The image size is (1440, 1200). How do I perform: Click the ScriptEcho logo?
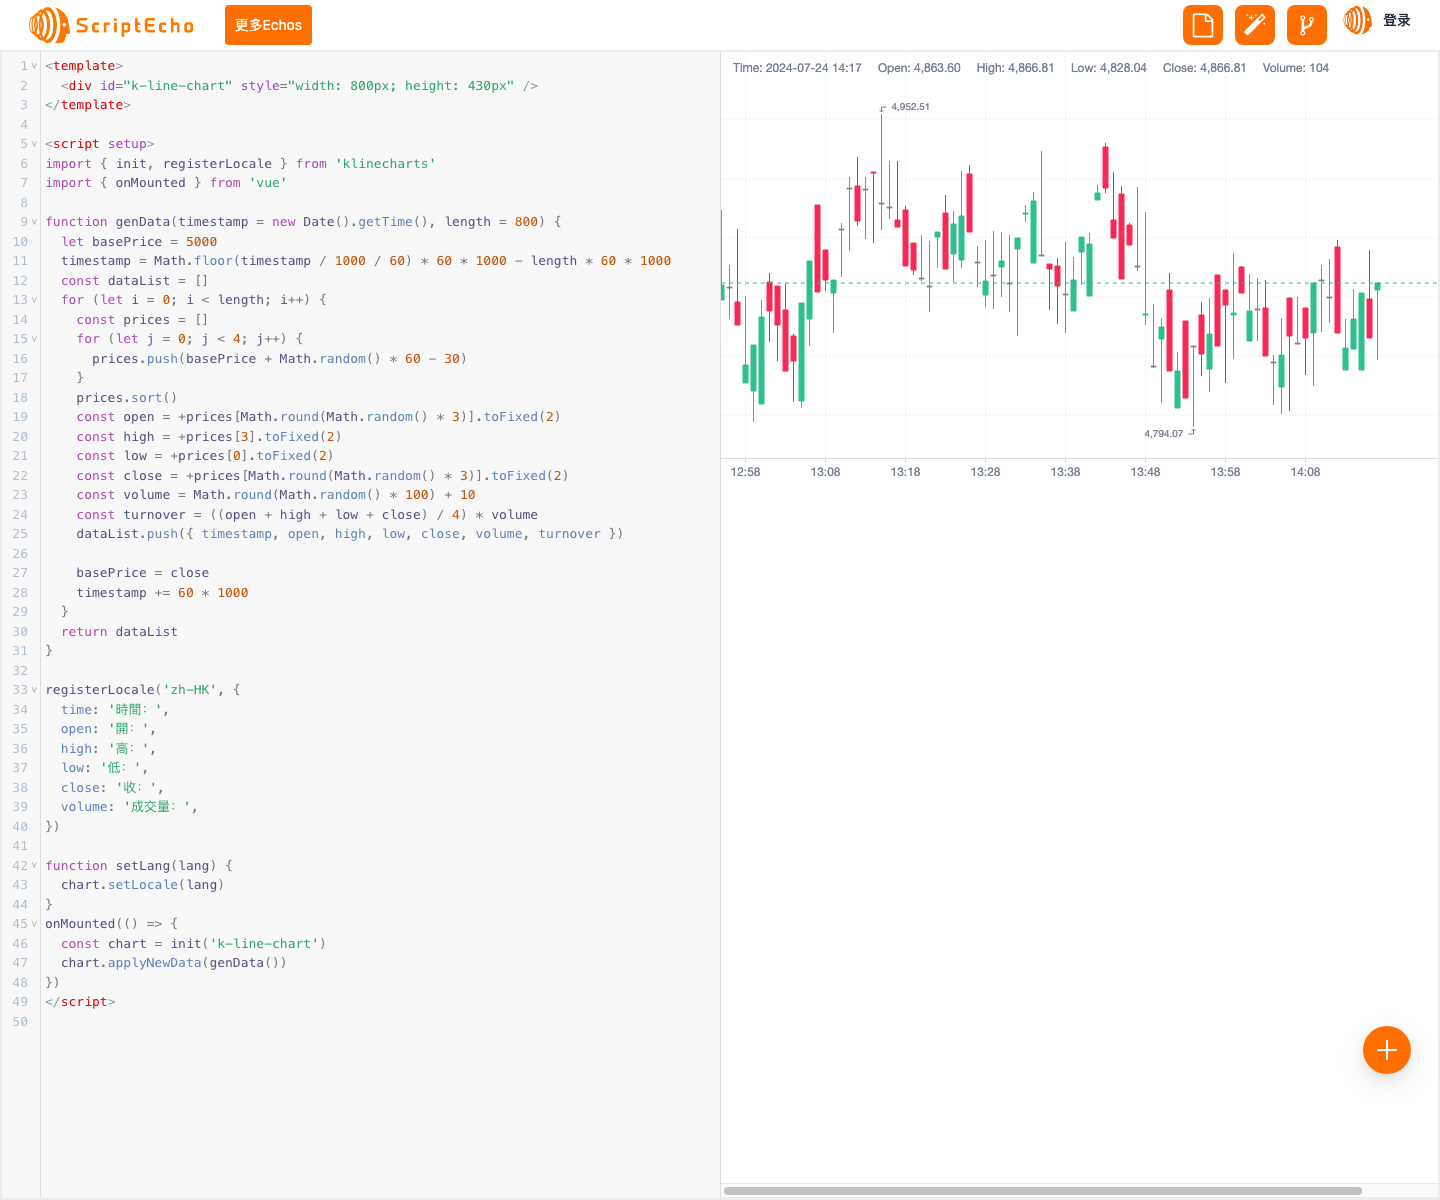tap(112, 25)
